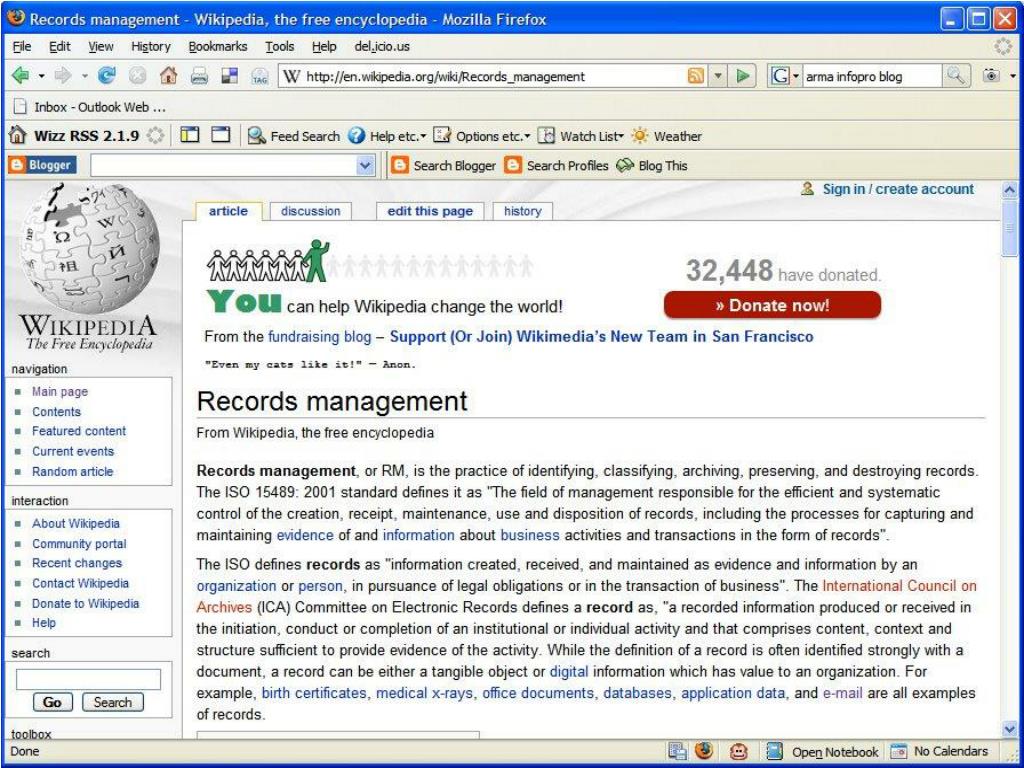Image resolution: width=1024 pixels, height=768 pixels.
Task: Open the del.icio.us menu
Action: pyautogui.click(x=382, y=46)
